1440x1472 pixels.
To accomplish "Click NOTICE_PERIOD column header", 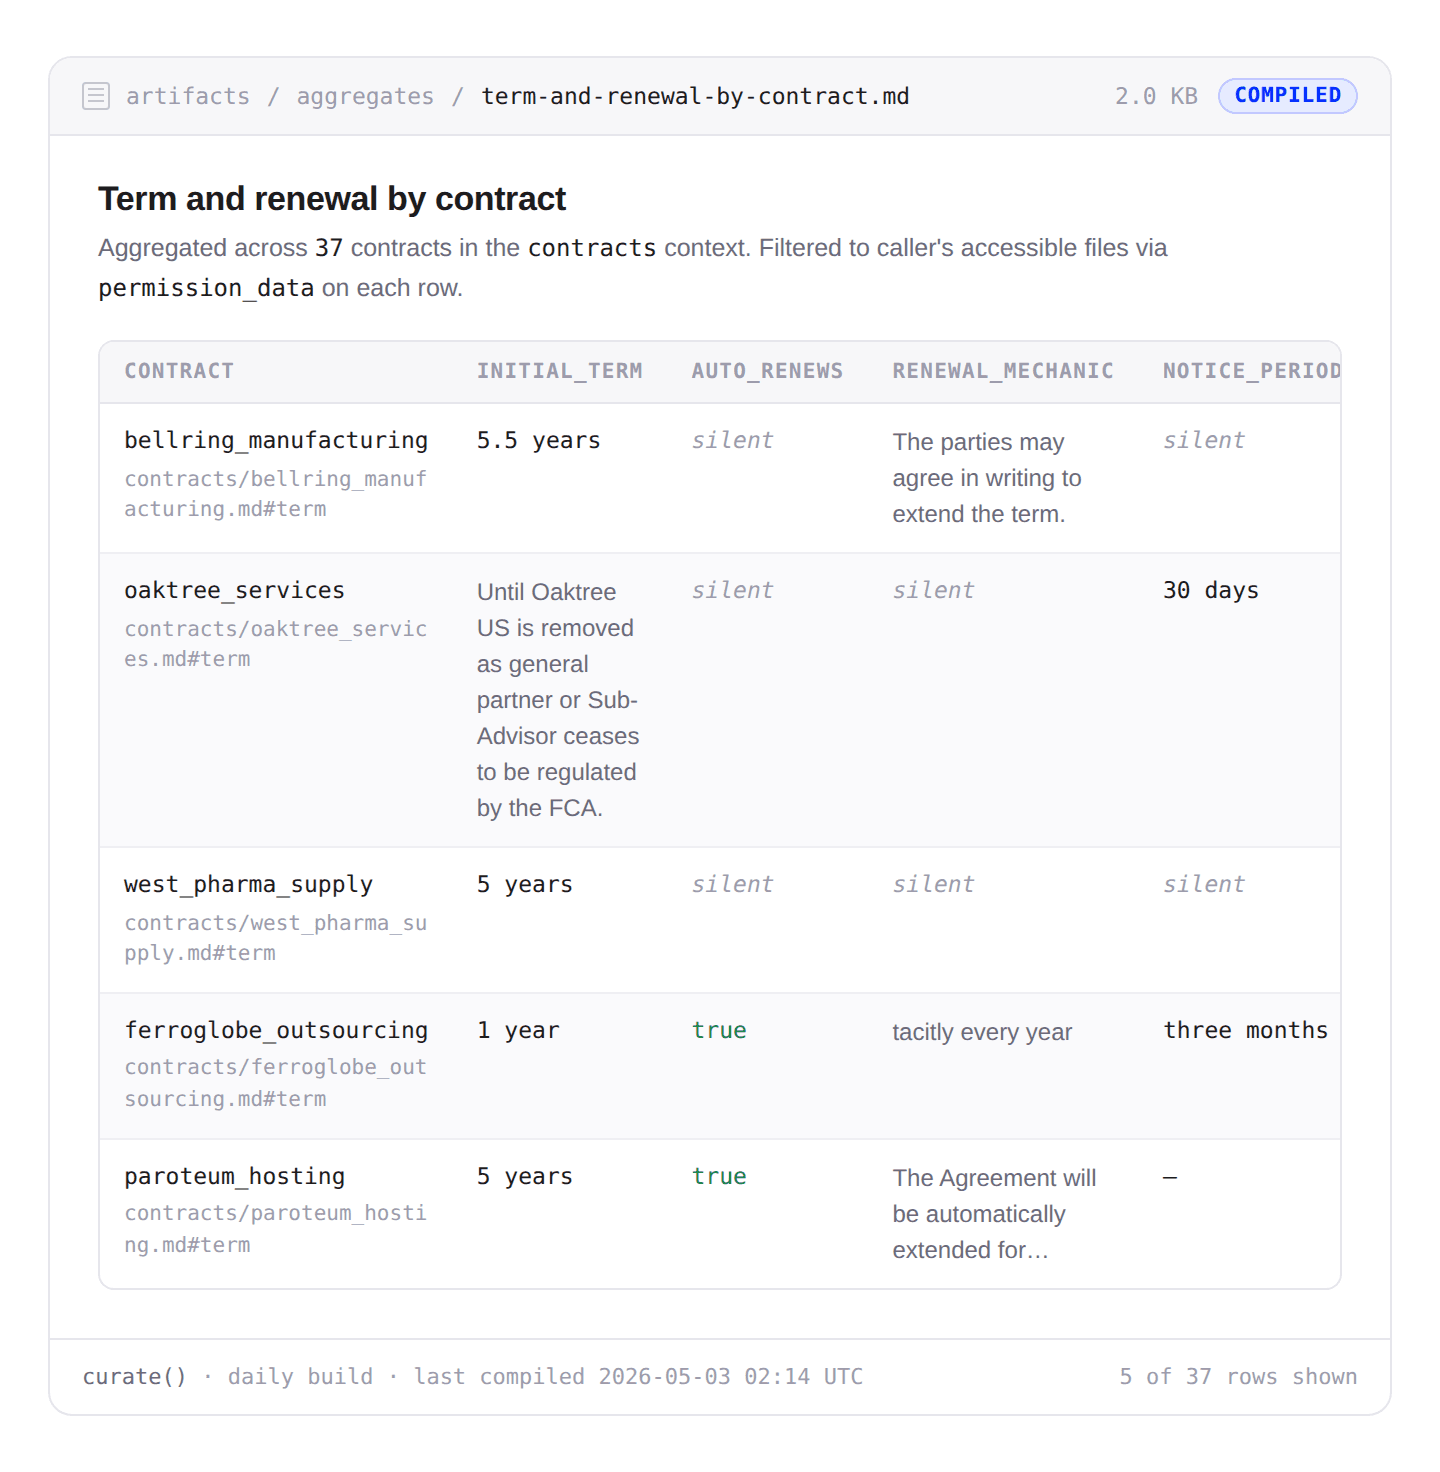I will coord(1251,371).
